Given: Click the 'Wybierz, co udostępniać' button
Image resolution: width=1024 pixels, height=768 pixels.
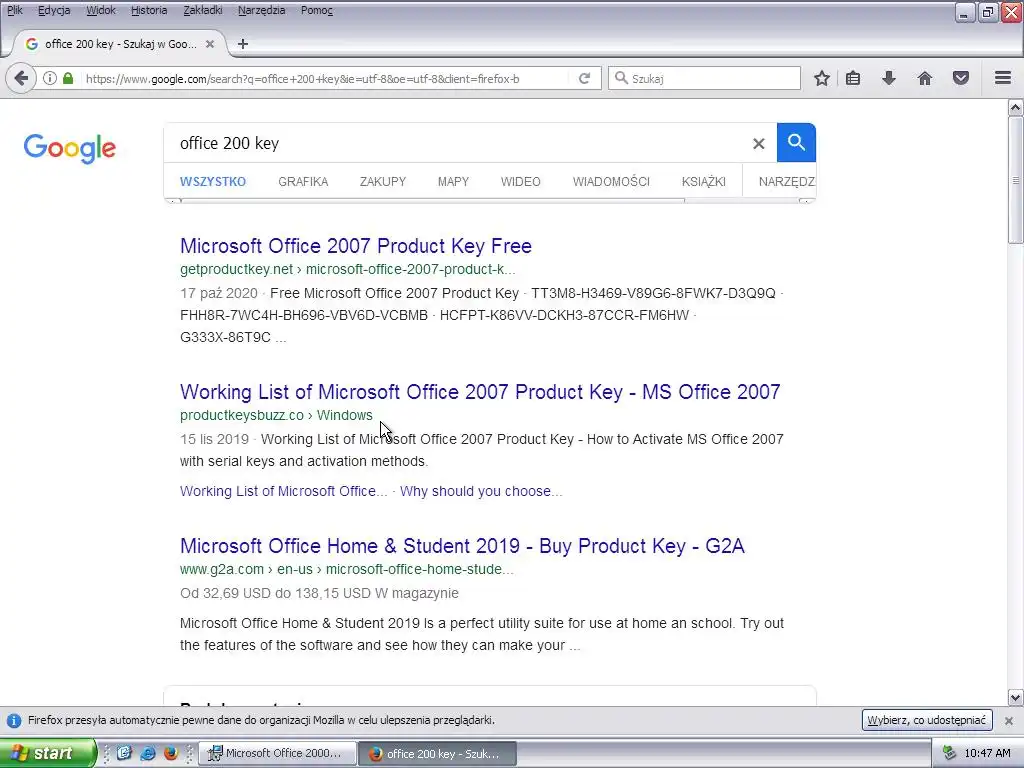Looking at the screenshot, I should 927,720.
